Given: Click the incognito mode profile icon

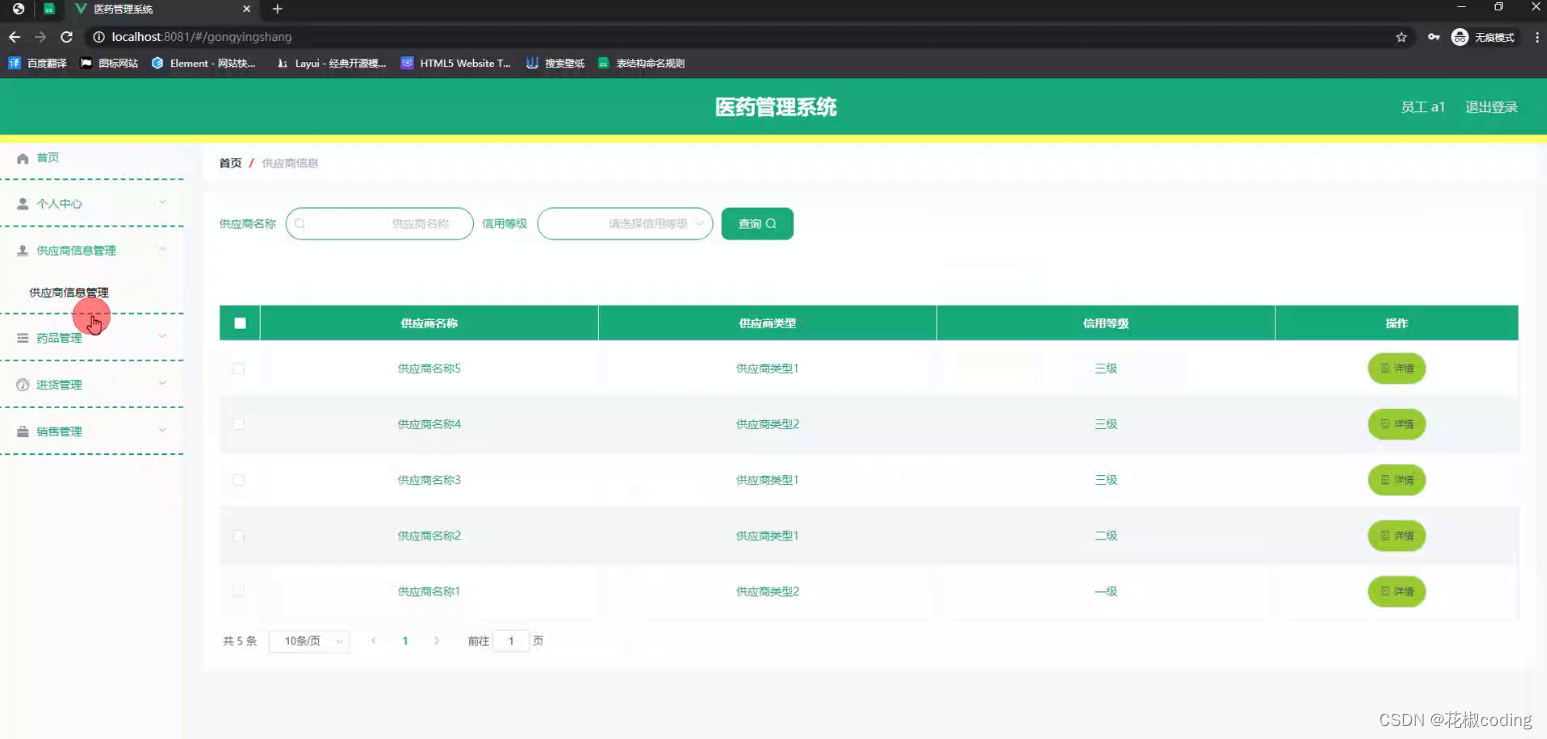Looking at the screenshot, I should [1460, 37].
